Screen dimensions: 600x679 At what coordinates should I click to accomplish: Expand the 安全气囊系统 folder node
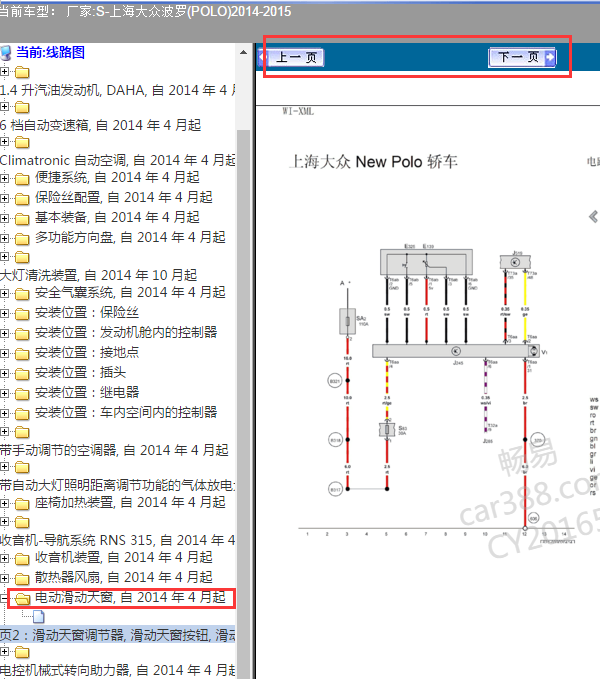pyautogui.click(x=4, y=293)
